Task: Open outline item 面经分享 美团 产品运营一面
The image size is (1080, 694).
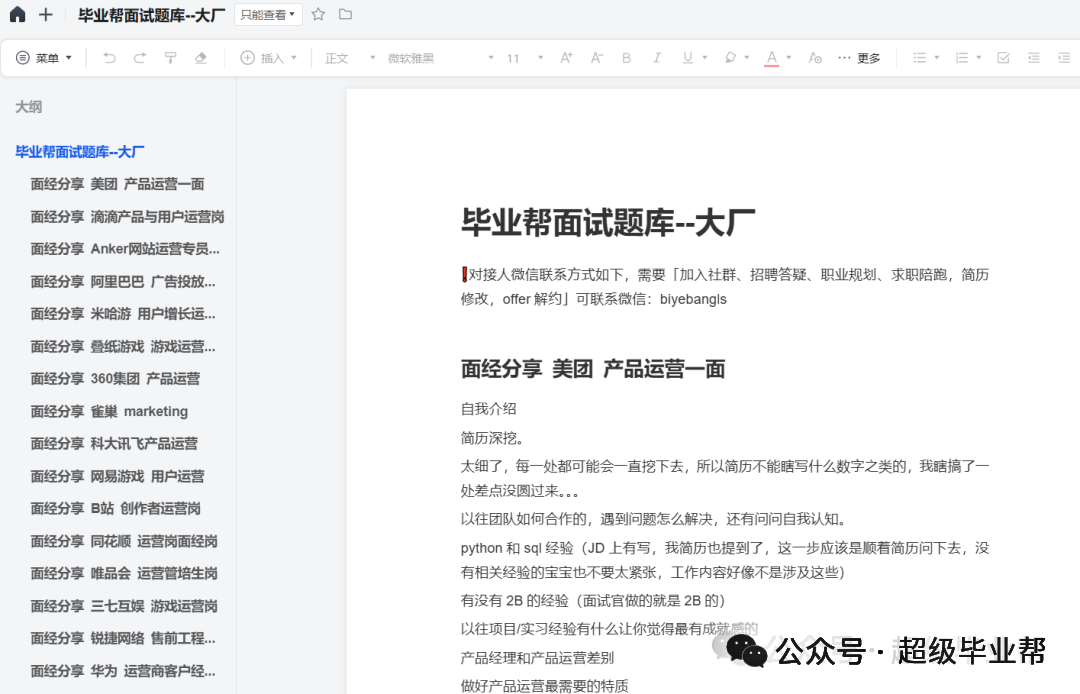Action: click(116, 183)
